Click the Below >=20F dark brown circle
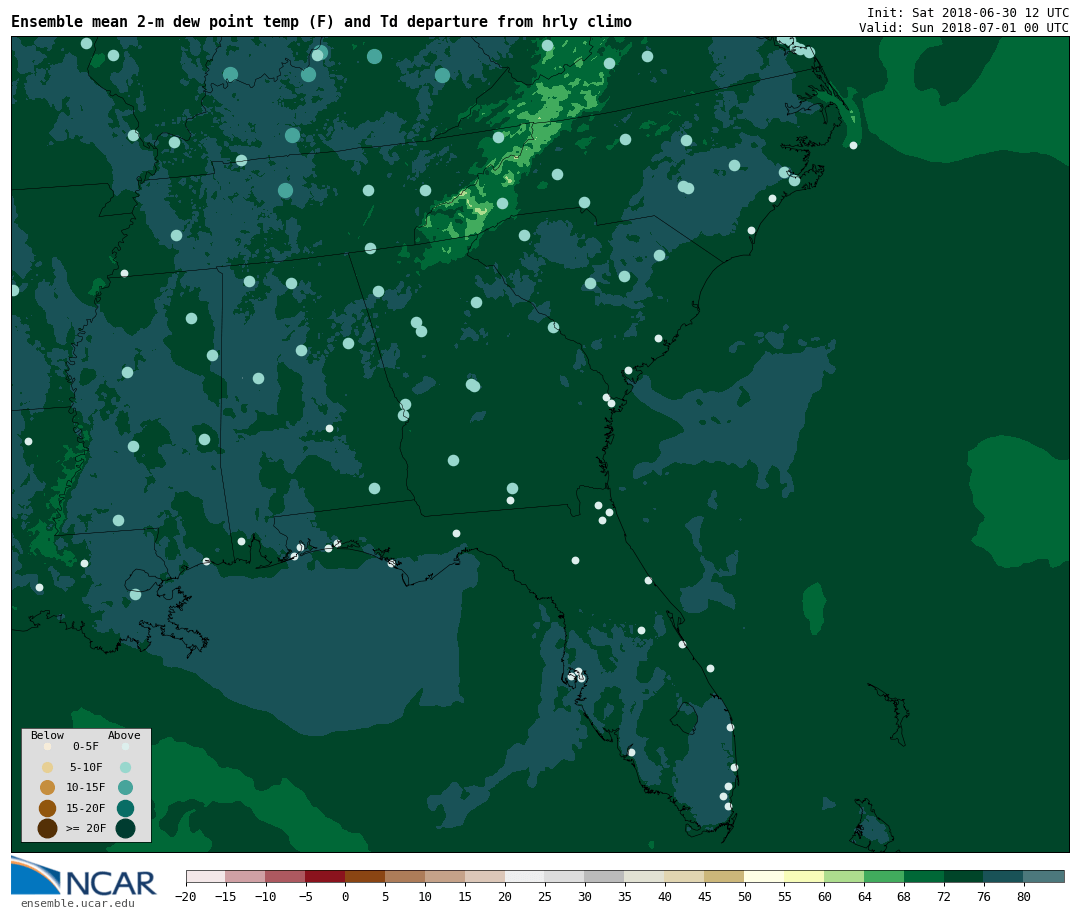The height and width of the screenshot is (915, 1080). tap(48, 828)
